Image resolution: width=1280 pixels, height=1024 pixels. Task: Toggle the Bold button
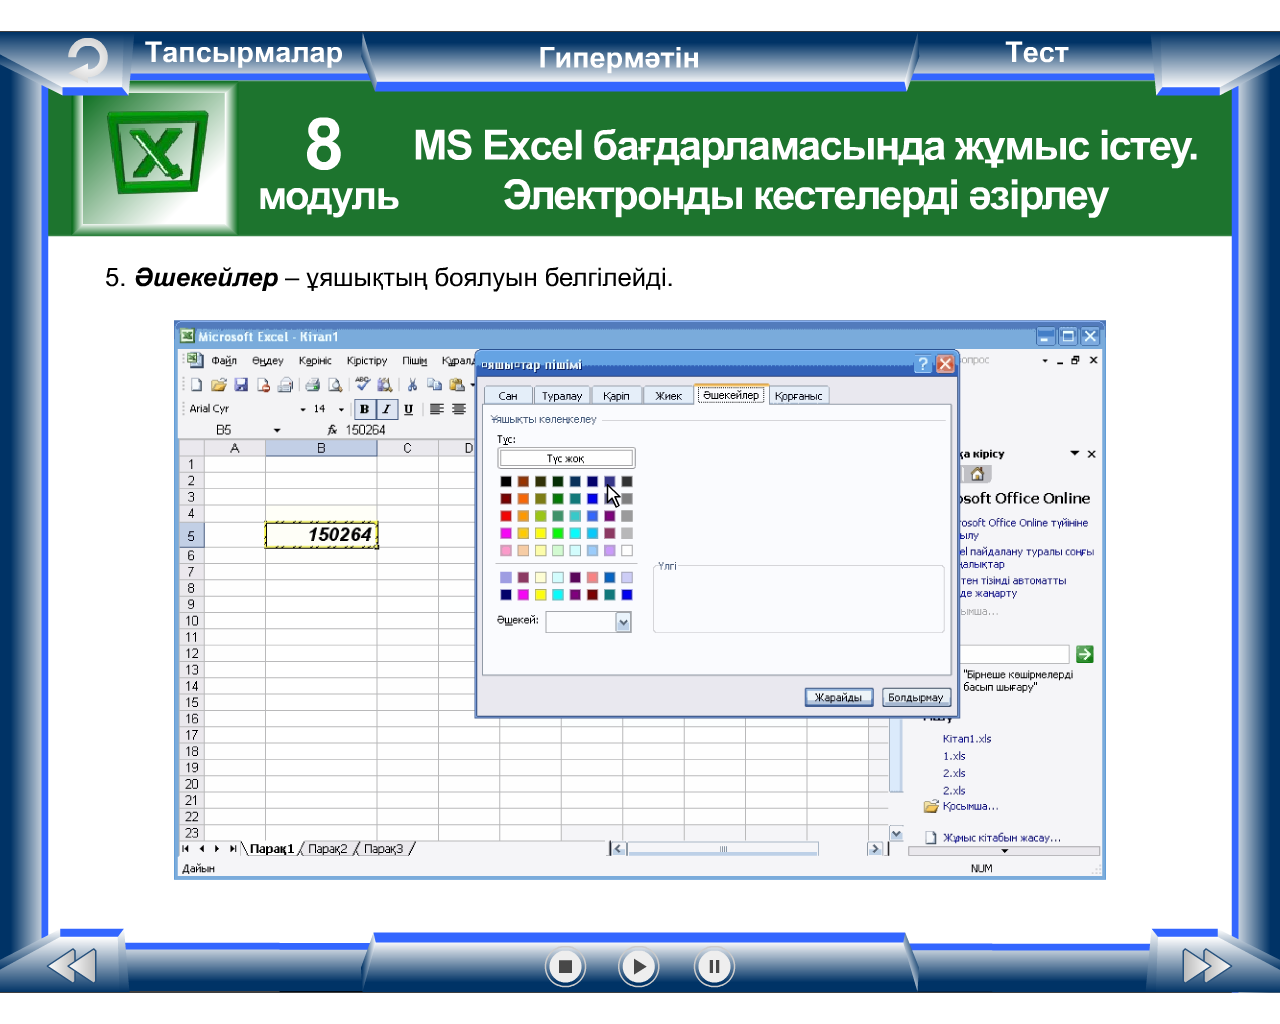[364, 409]
